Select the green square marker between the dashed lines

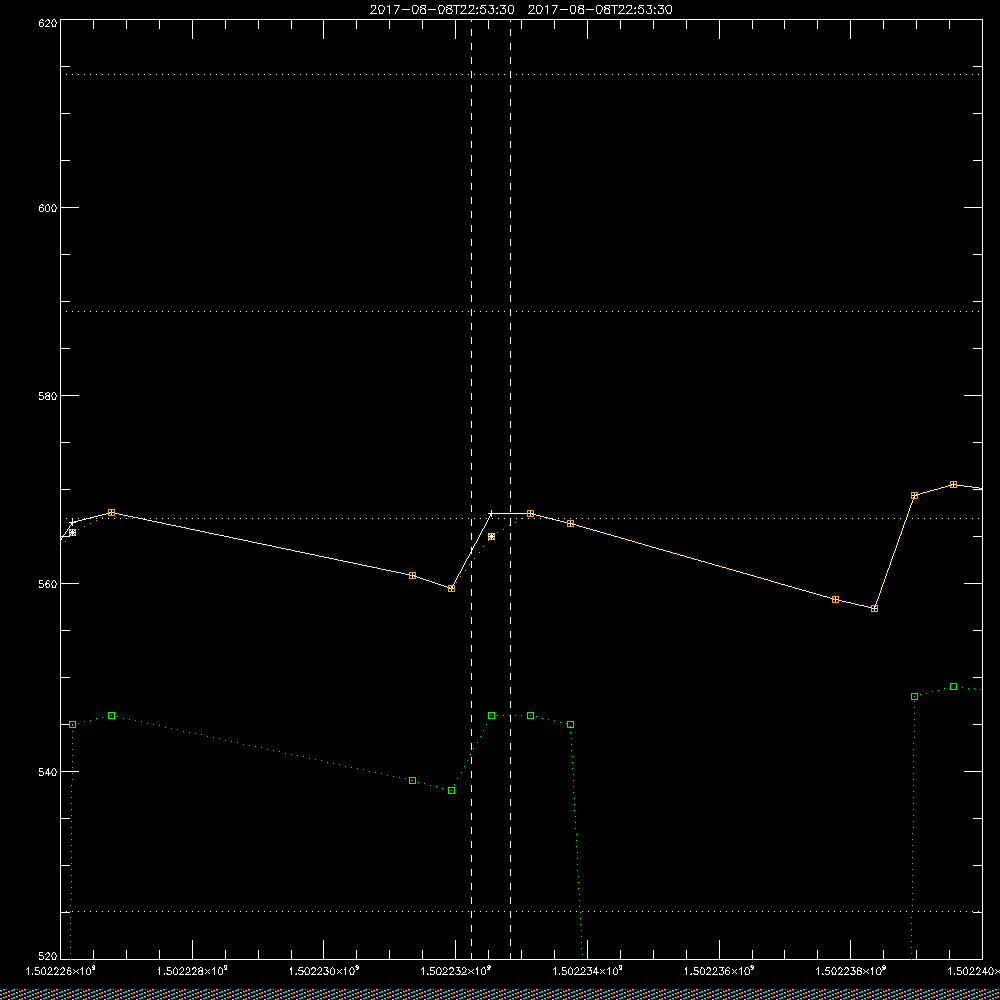pyautogui.click(x=491, y=716)
